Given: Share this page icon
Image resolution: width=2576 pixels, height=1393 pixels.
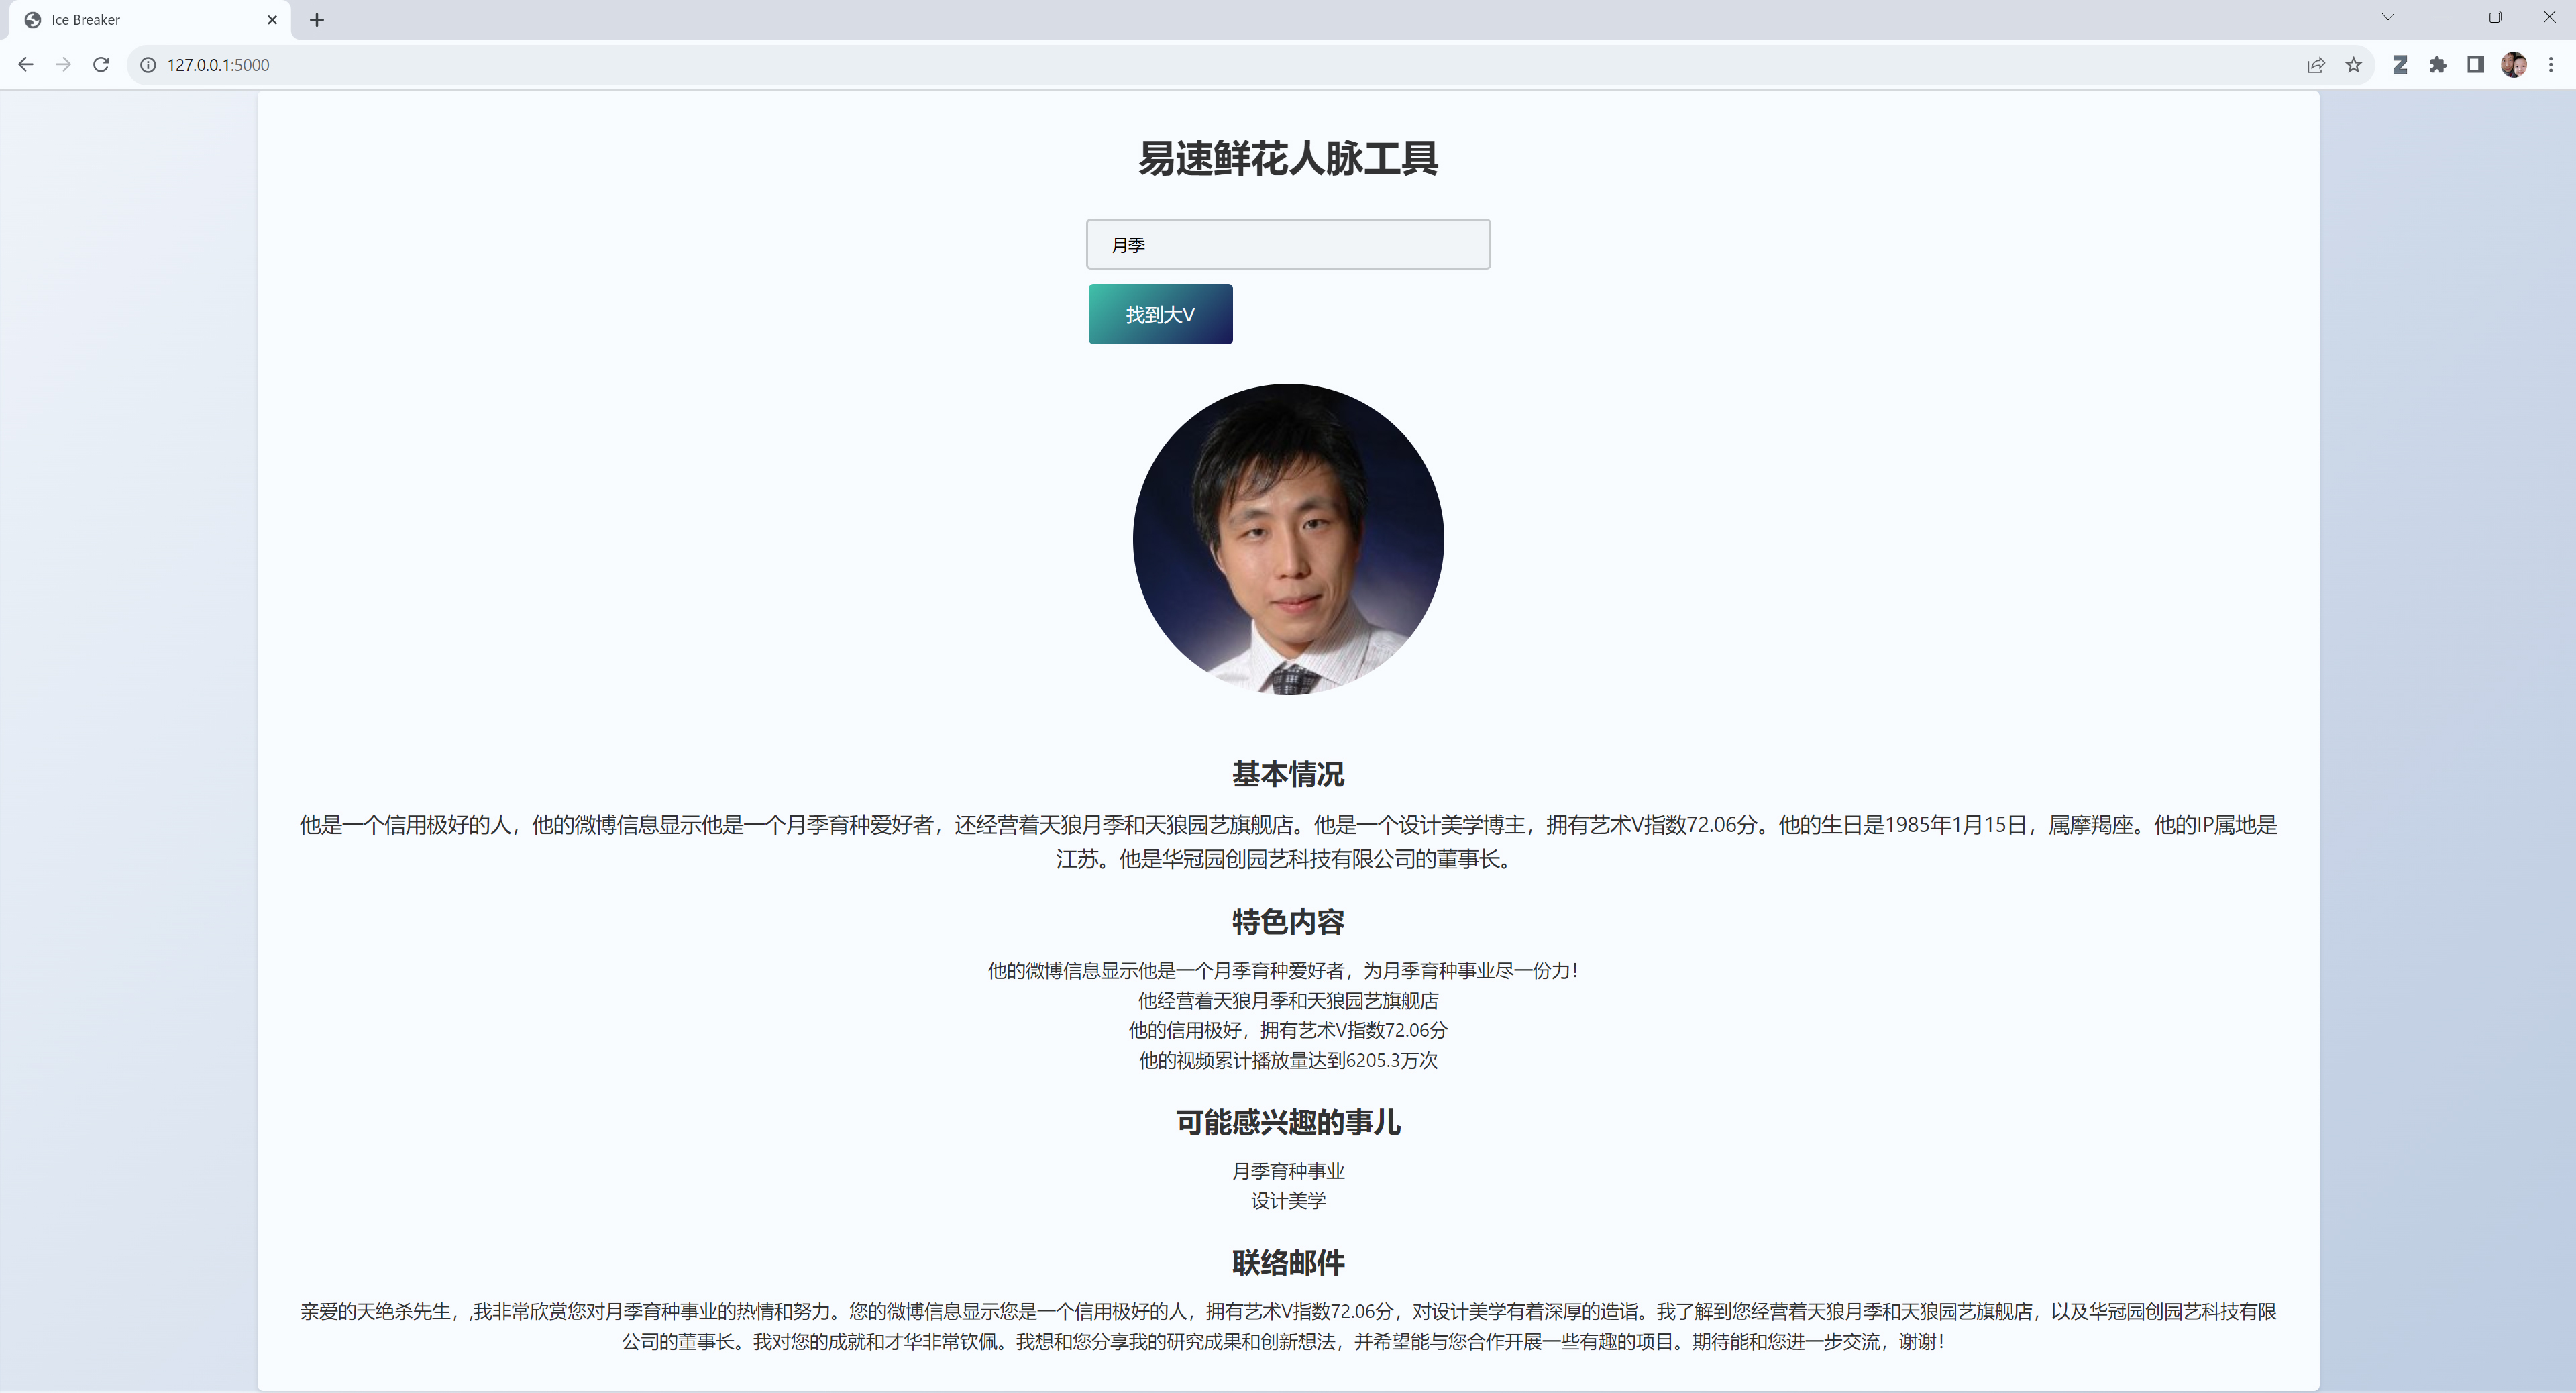Looking at the screenshot, I should tap(2315, 65).
